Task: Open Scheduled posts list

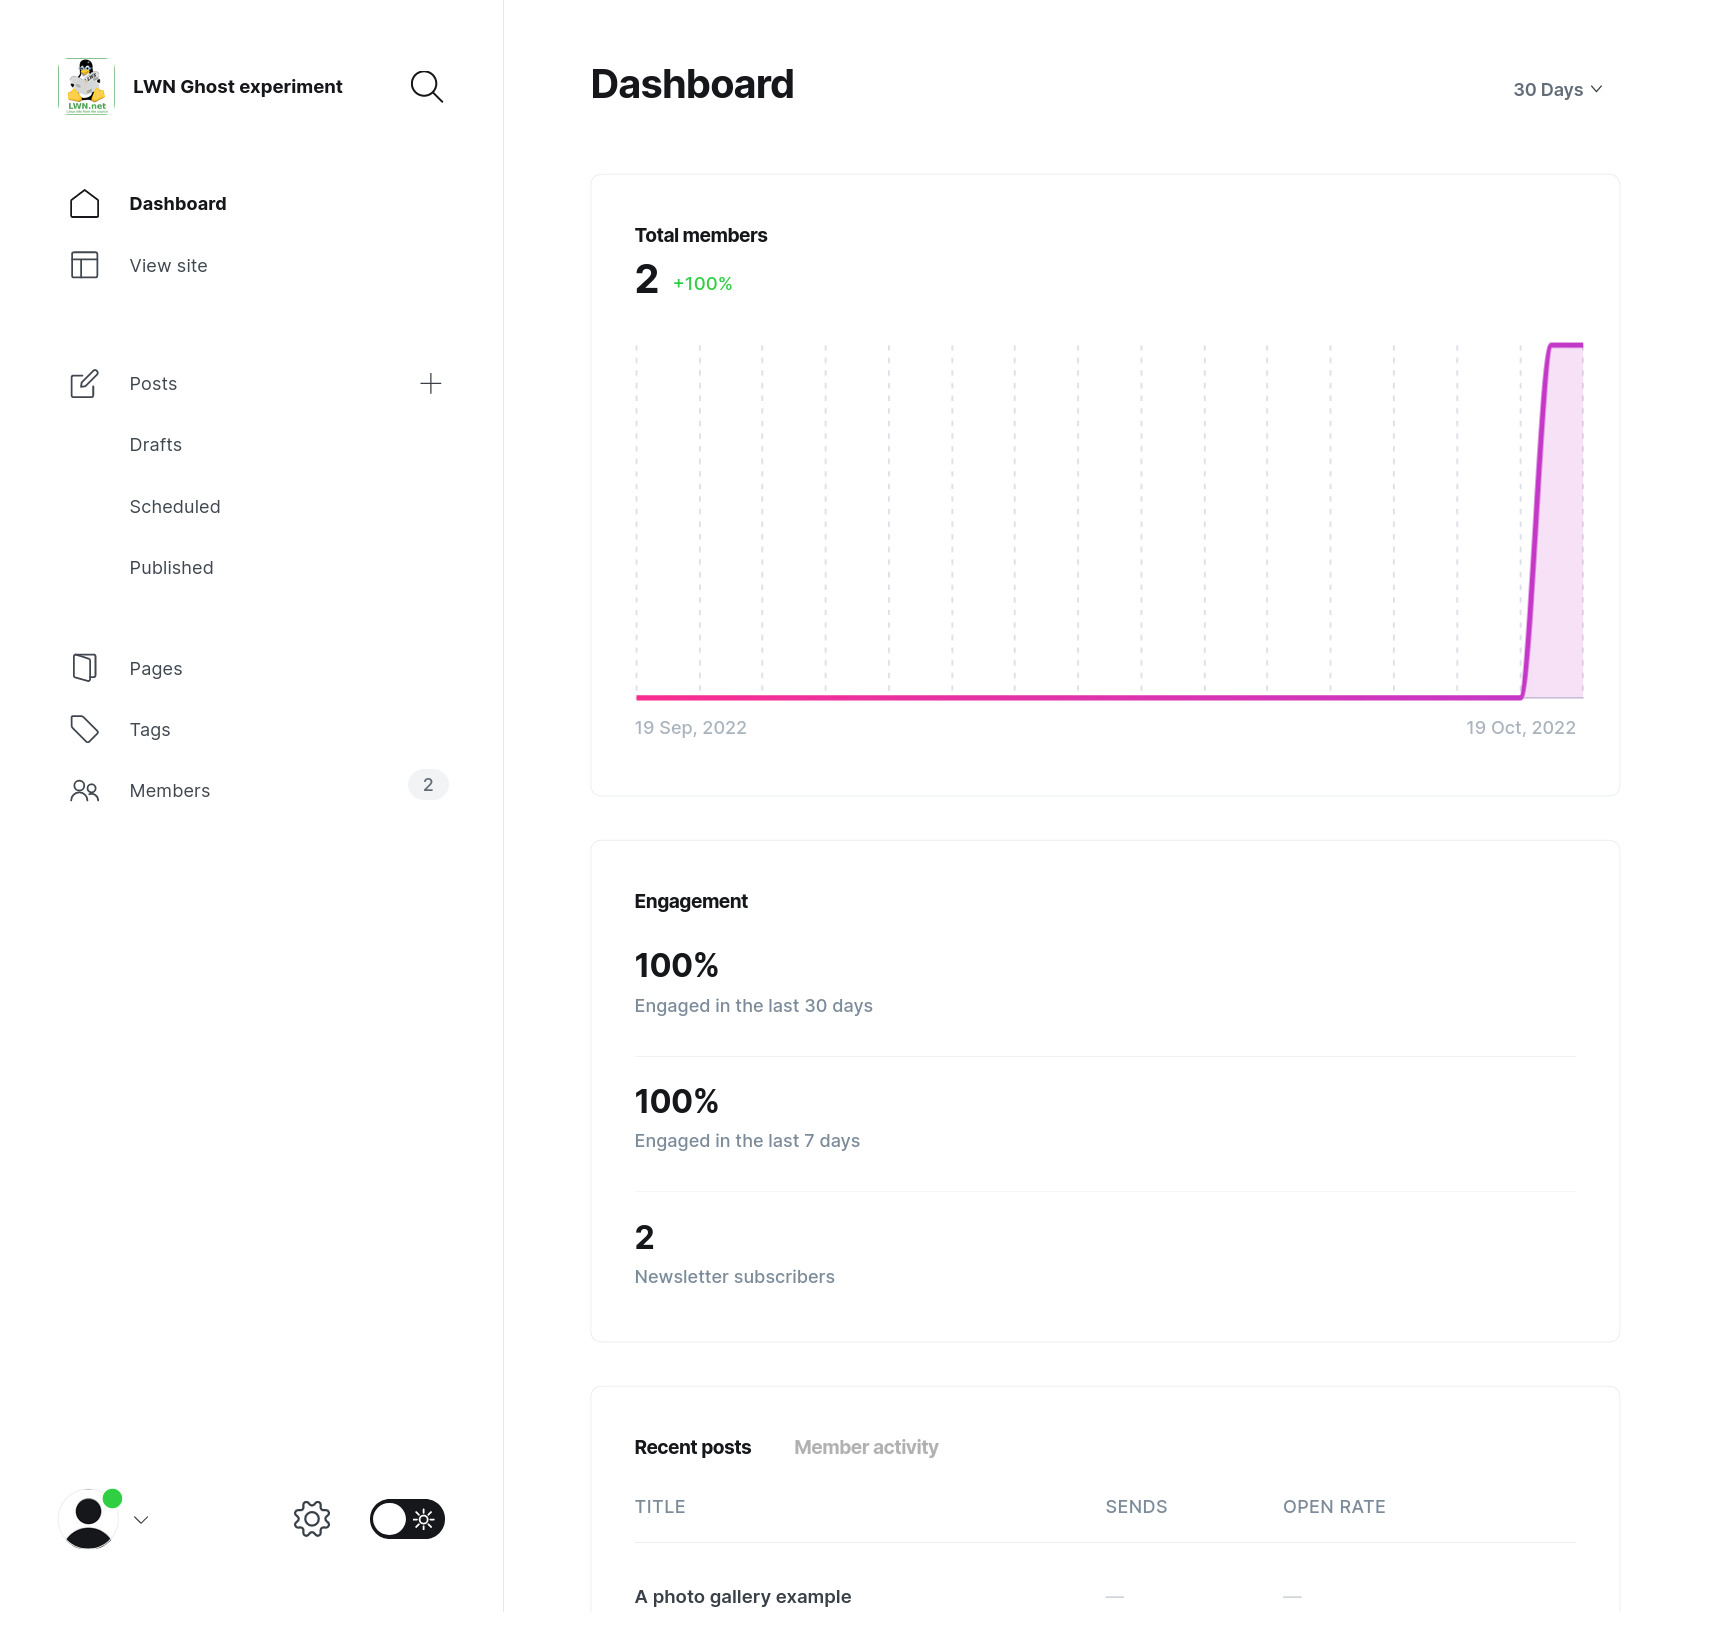Action: pos(175,507)
